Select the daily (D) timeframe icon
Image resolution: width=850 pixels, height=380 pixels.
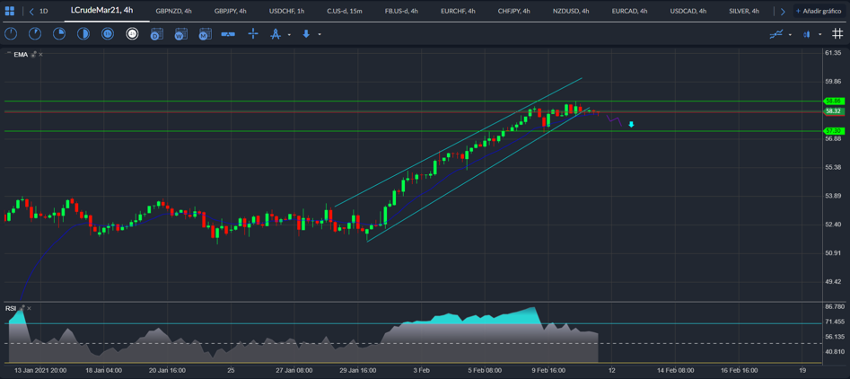156,34
